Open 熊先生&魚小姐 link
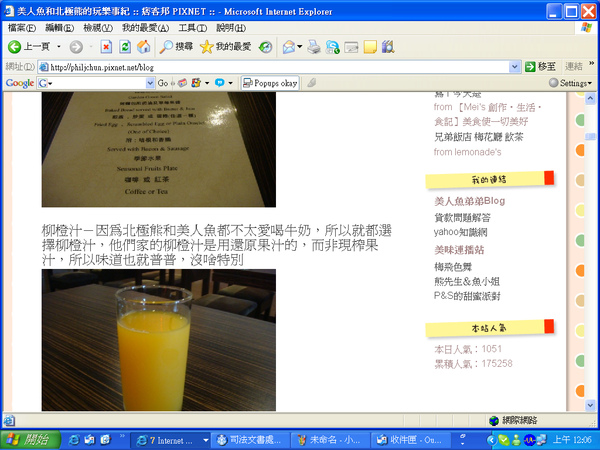600x450 pixels. (x=467, y=282)
